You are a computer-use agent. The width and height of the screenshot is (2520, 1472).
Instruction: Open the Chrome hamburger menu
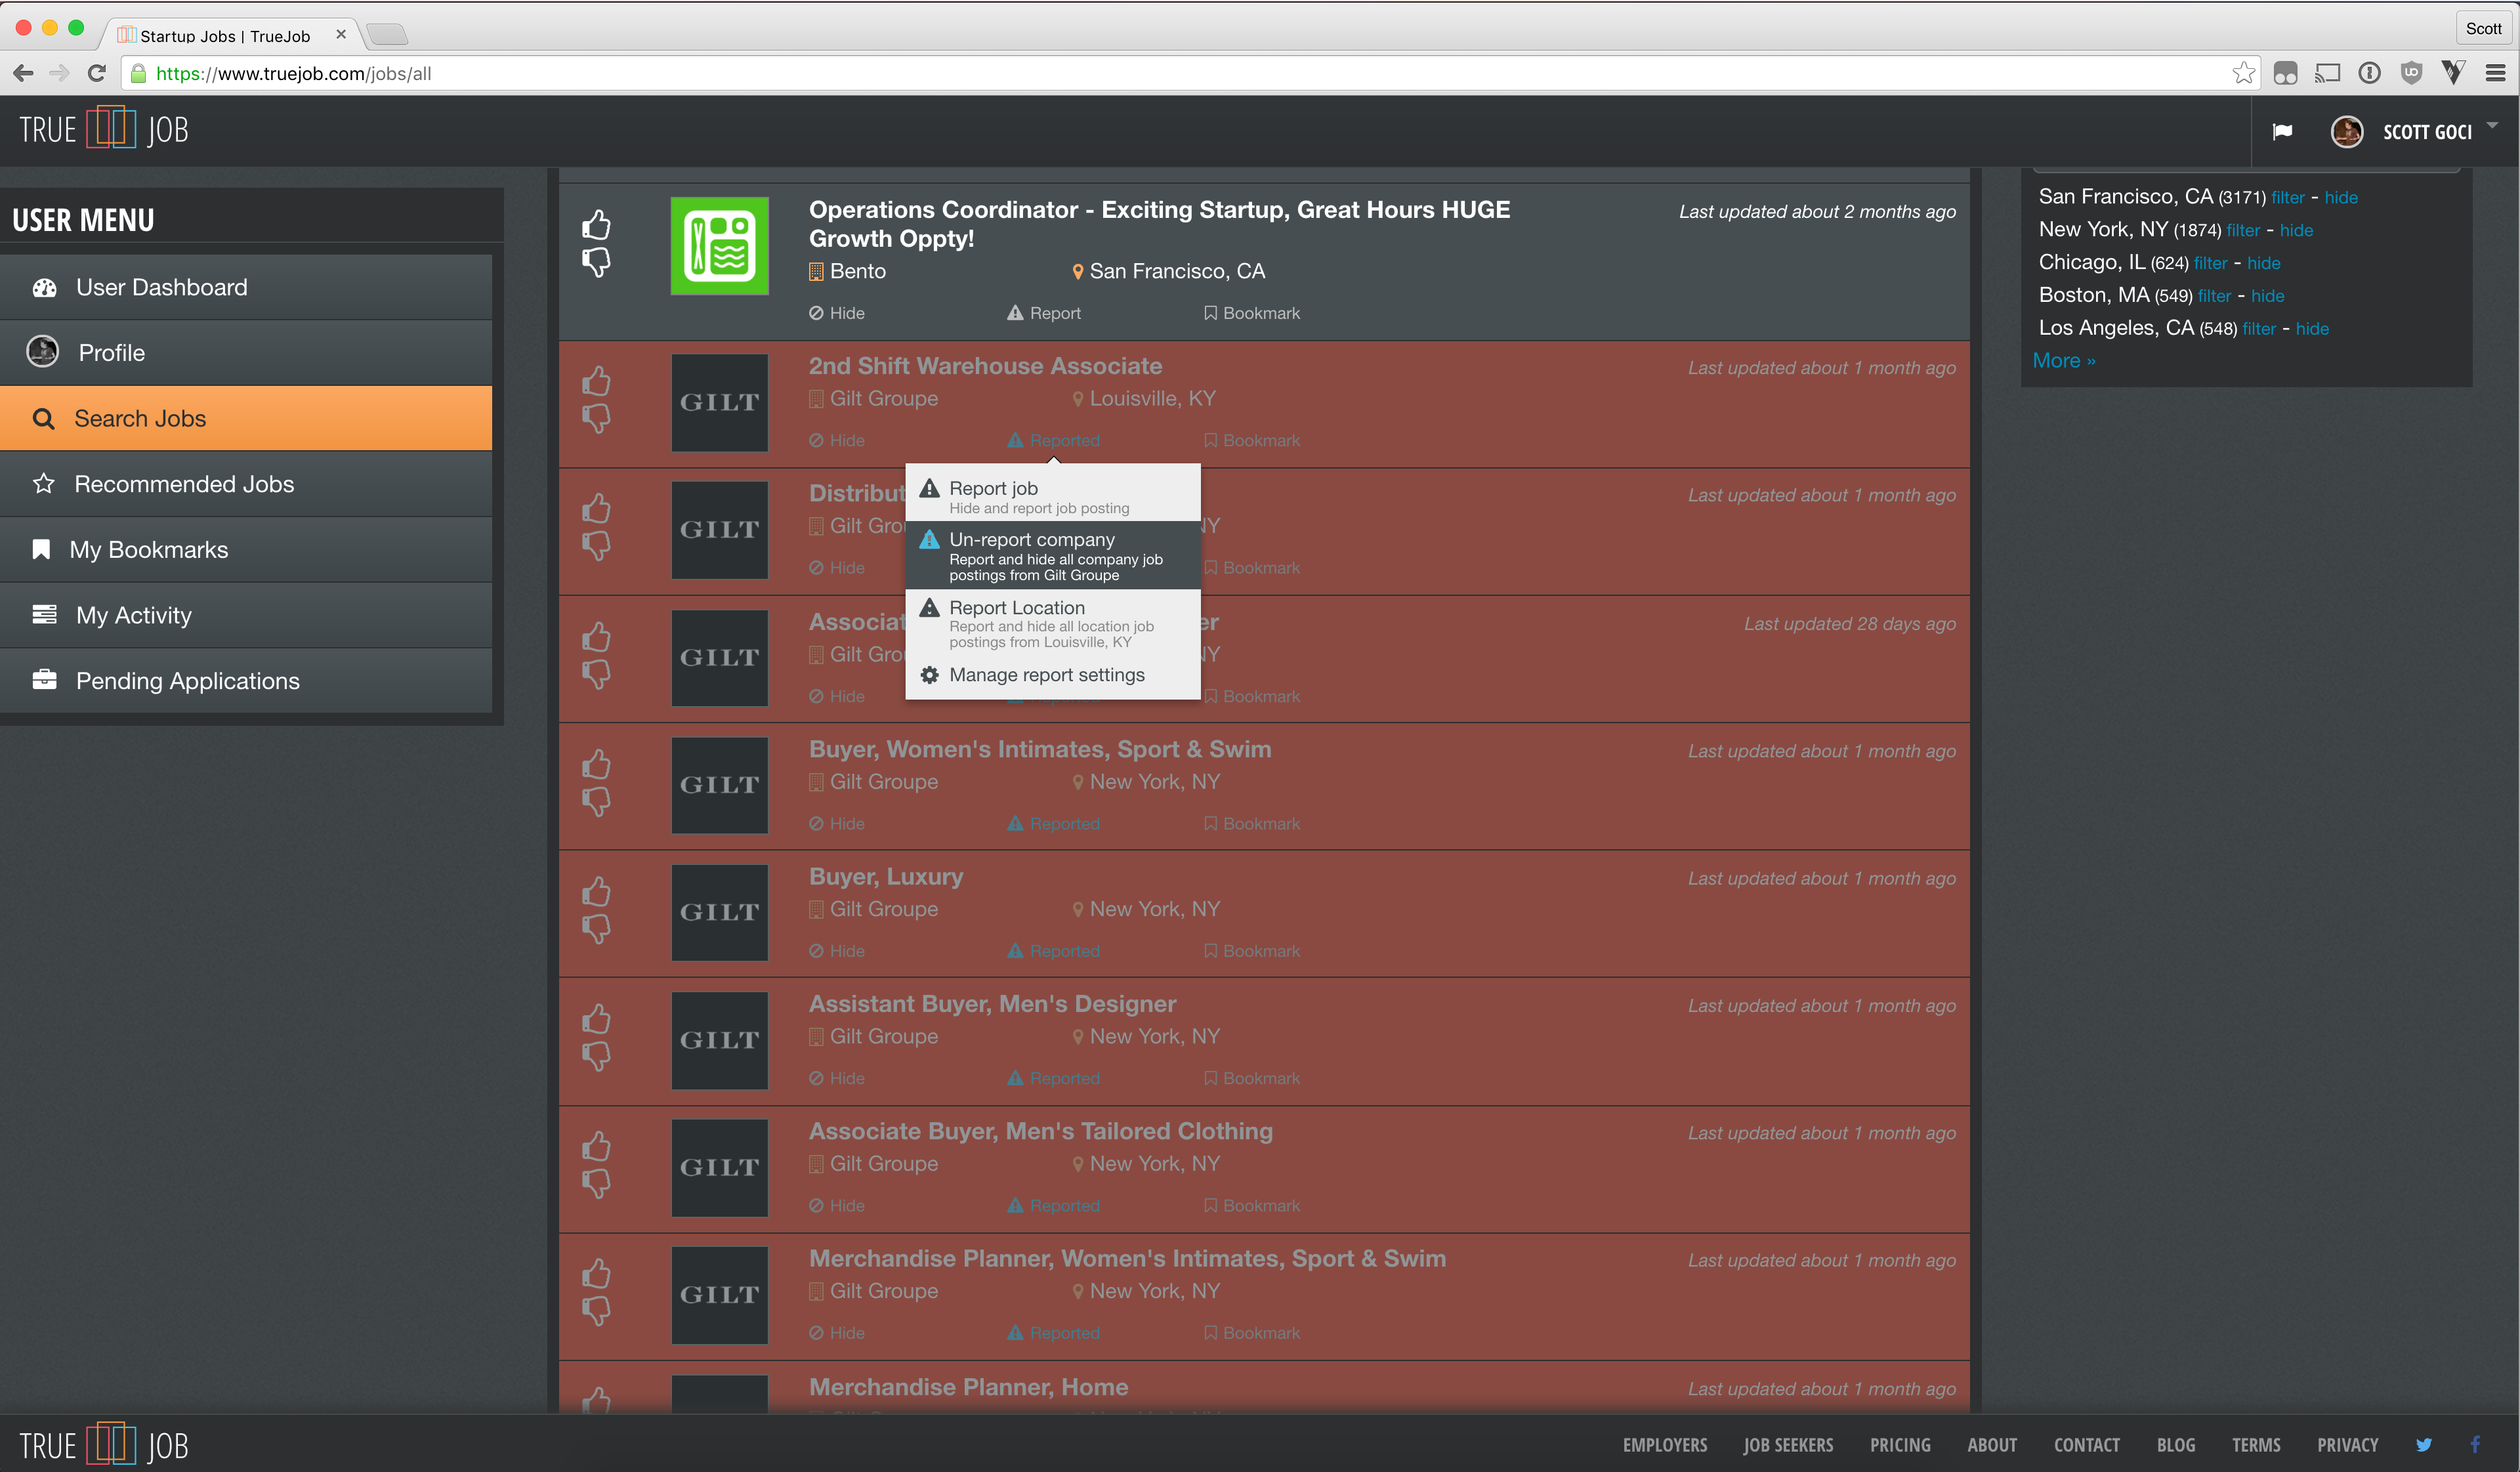[x=2495, y=73]
